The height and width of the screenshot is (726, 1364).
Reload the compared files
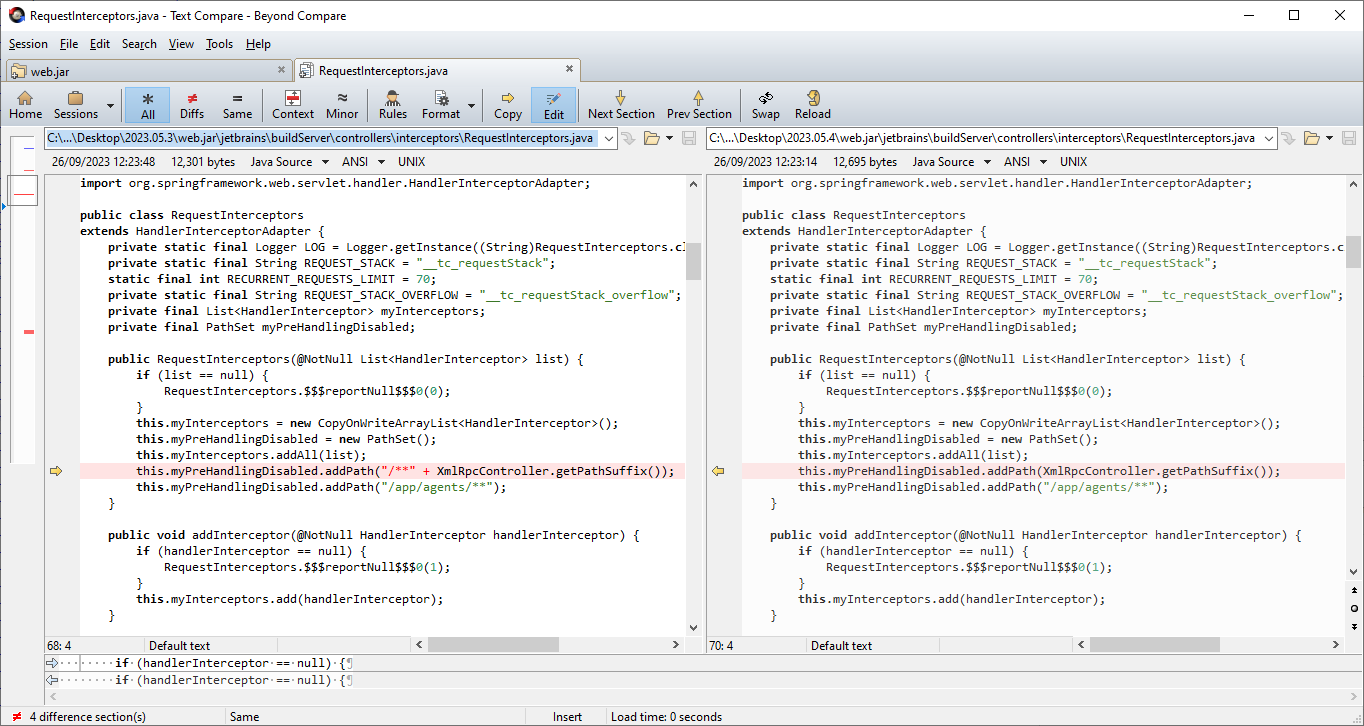[x=813, y=105]
